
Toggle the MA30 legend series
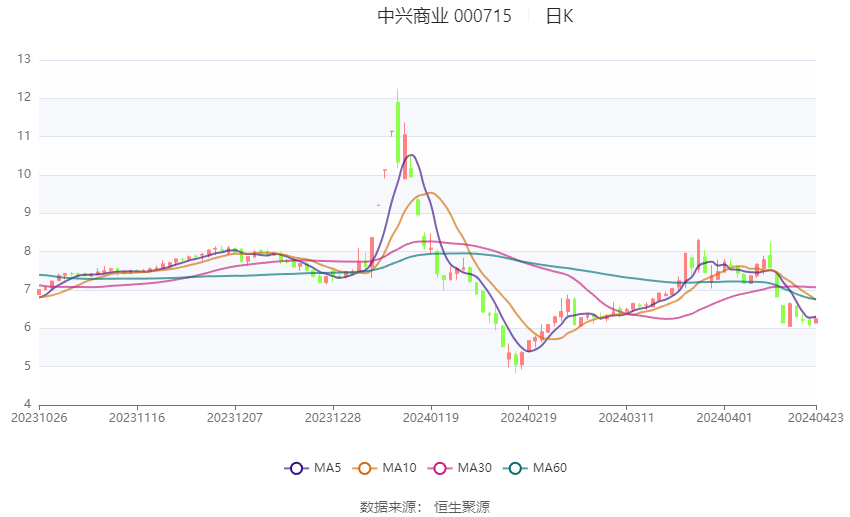pyautogui.click(x=460, y=468)
